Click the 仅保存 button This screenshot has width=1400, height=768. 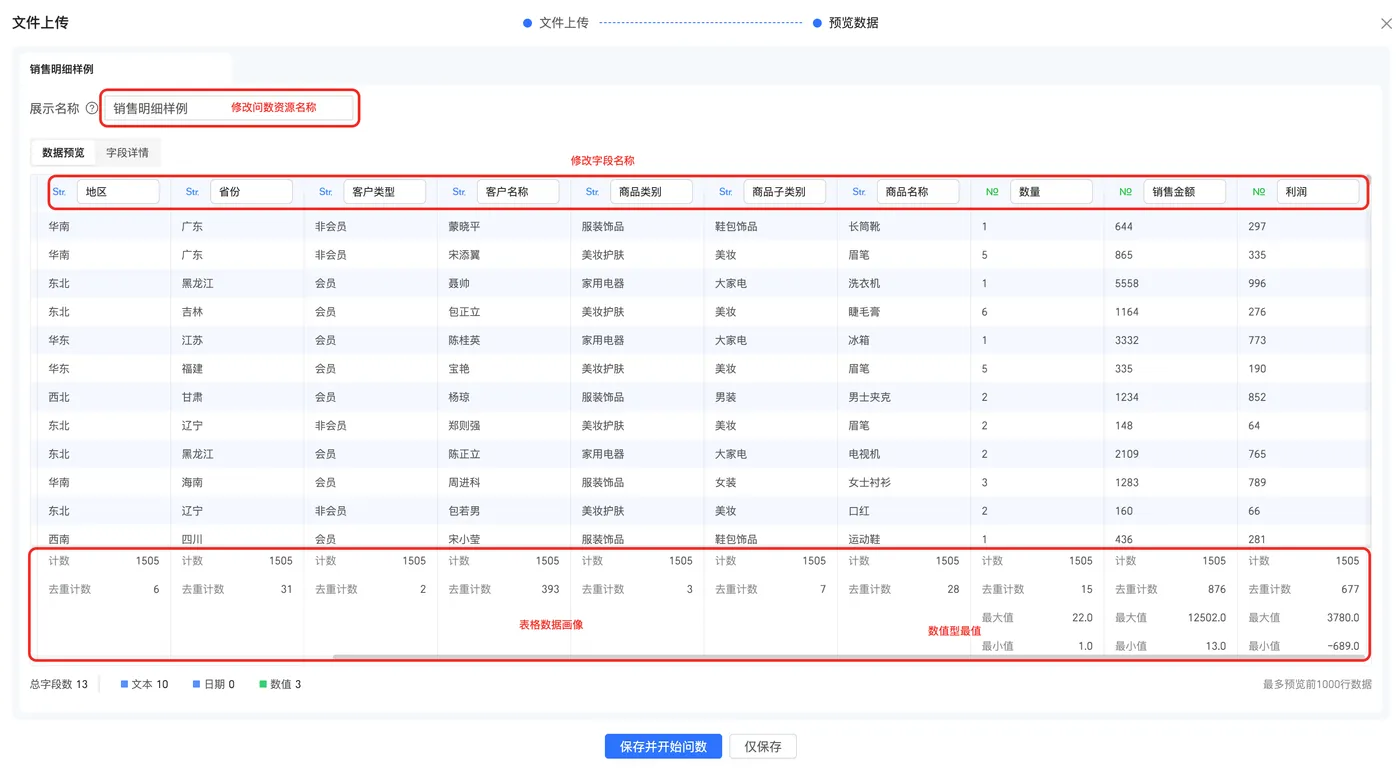coord(763,747)
